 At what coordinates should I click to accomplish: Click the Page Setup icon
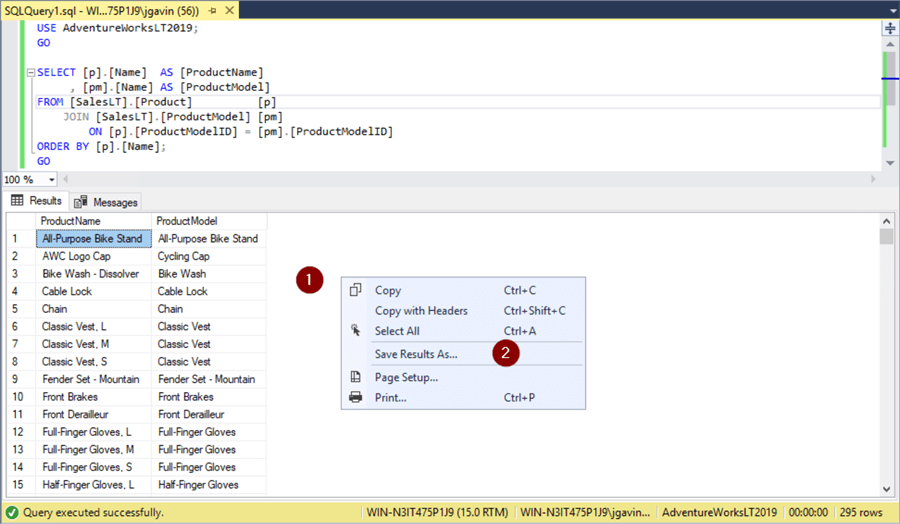[355, 377]
